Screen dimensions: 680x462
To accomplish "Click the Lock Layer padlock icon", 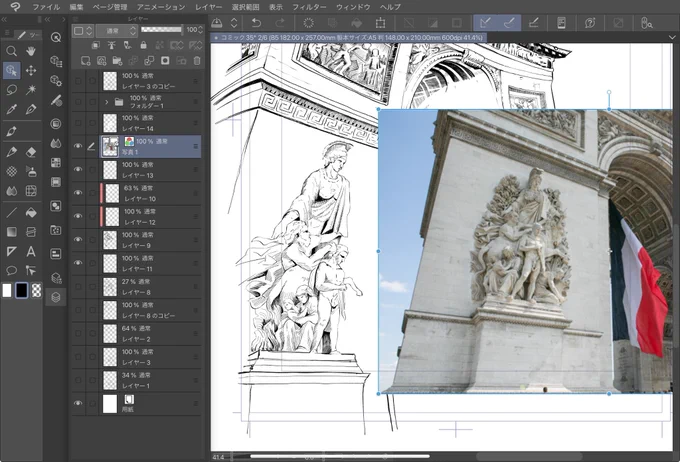I will [x=143, y=45].
